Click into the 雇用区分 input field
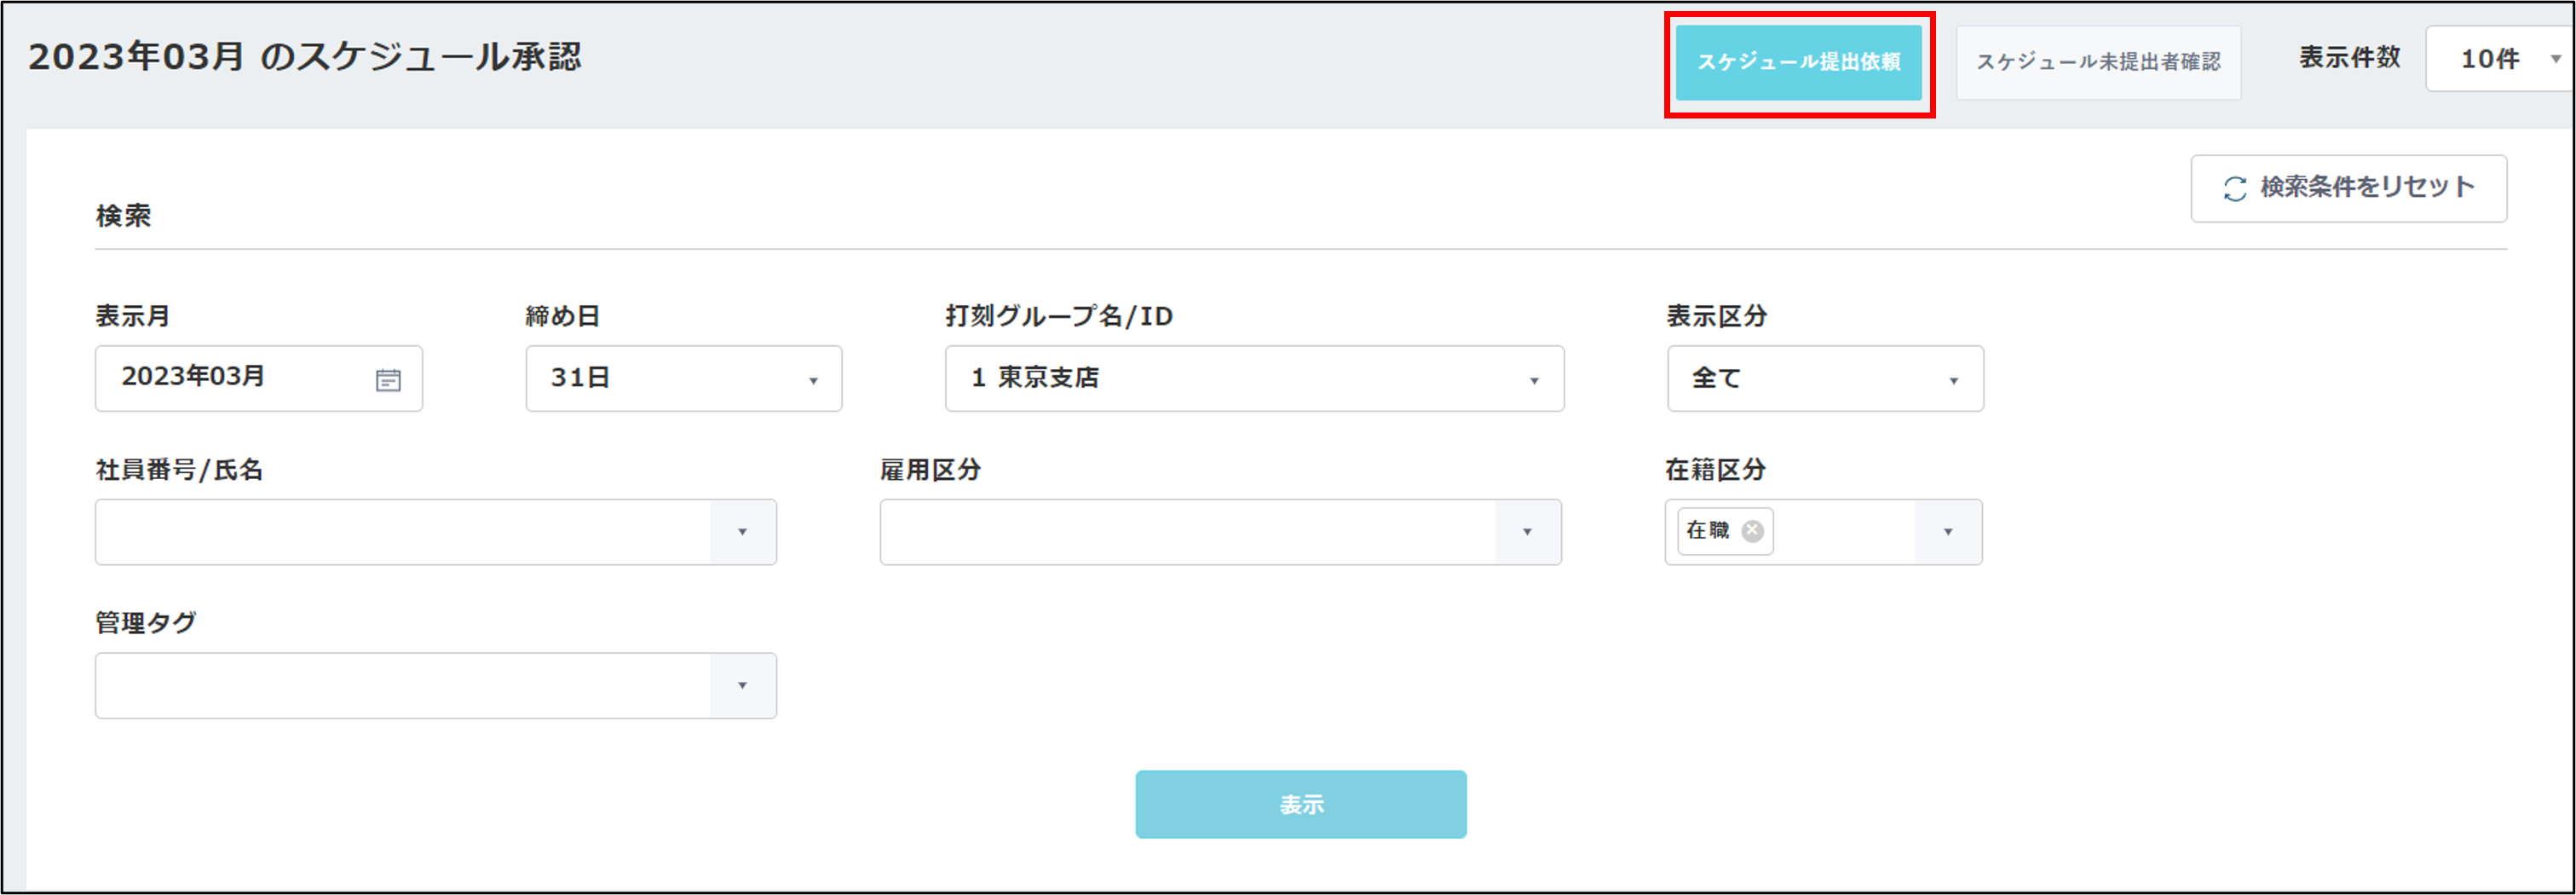Viewport: 2576px width, 895px height. coord(1187,532)
